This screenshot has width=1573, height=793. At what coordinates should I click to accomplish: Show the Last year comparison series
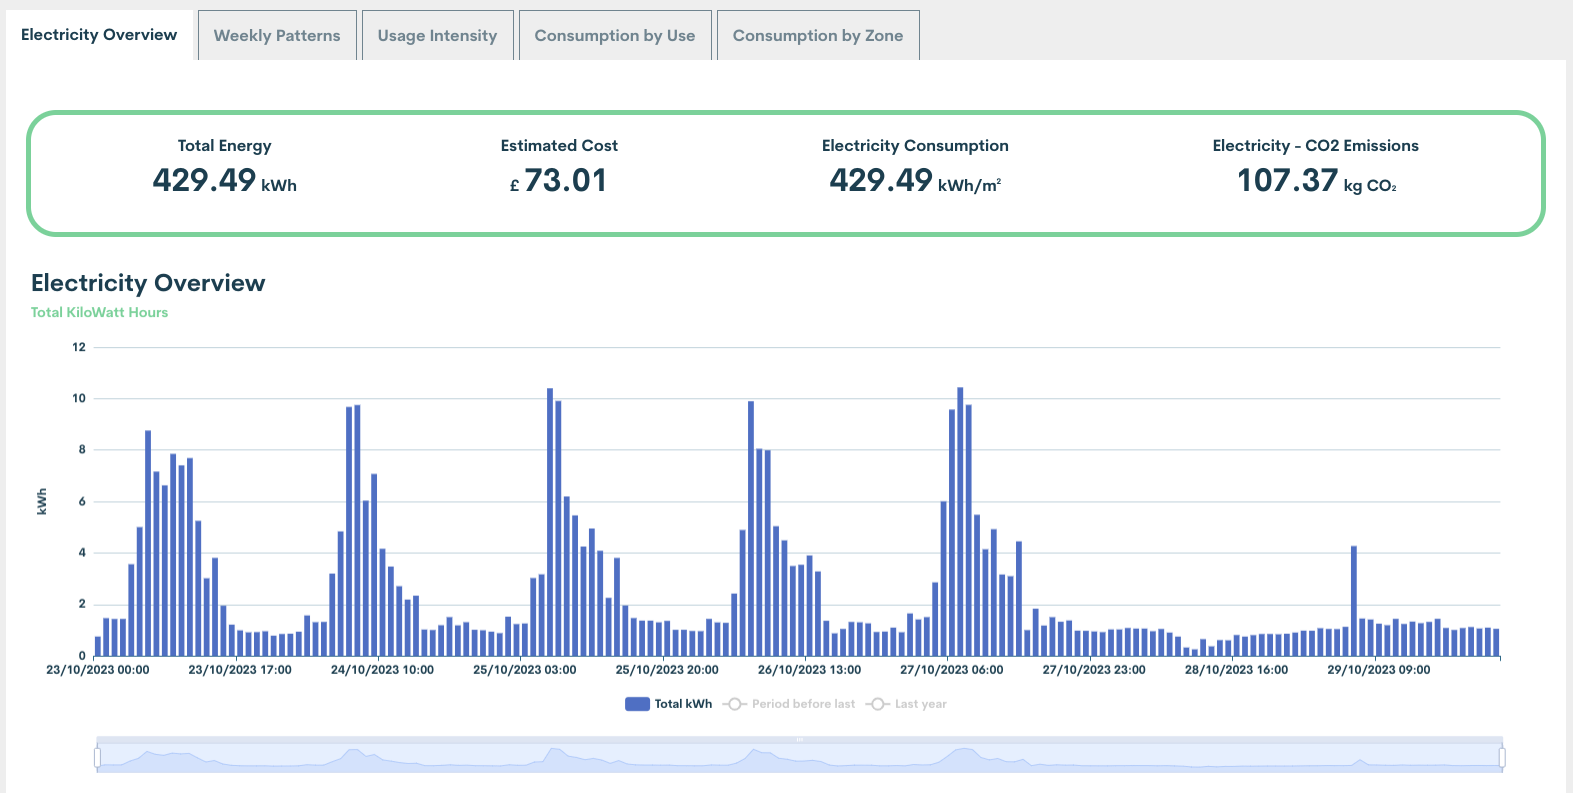point(920,704)
